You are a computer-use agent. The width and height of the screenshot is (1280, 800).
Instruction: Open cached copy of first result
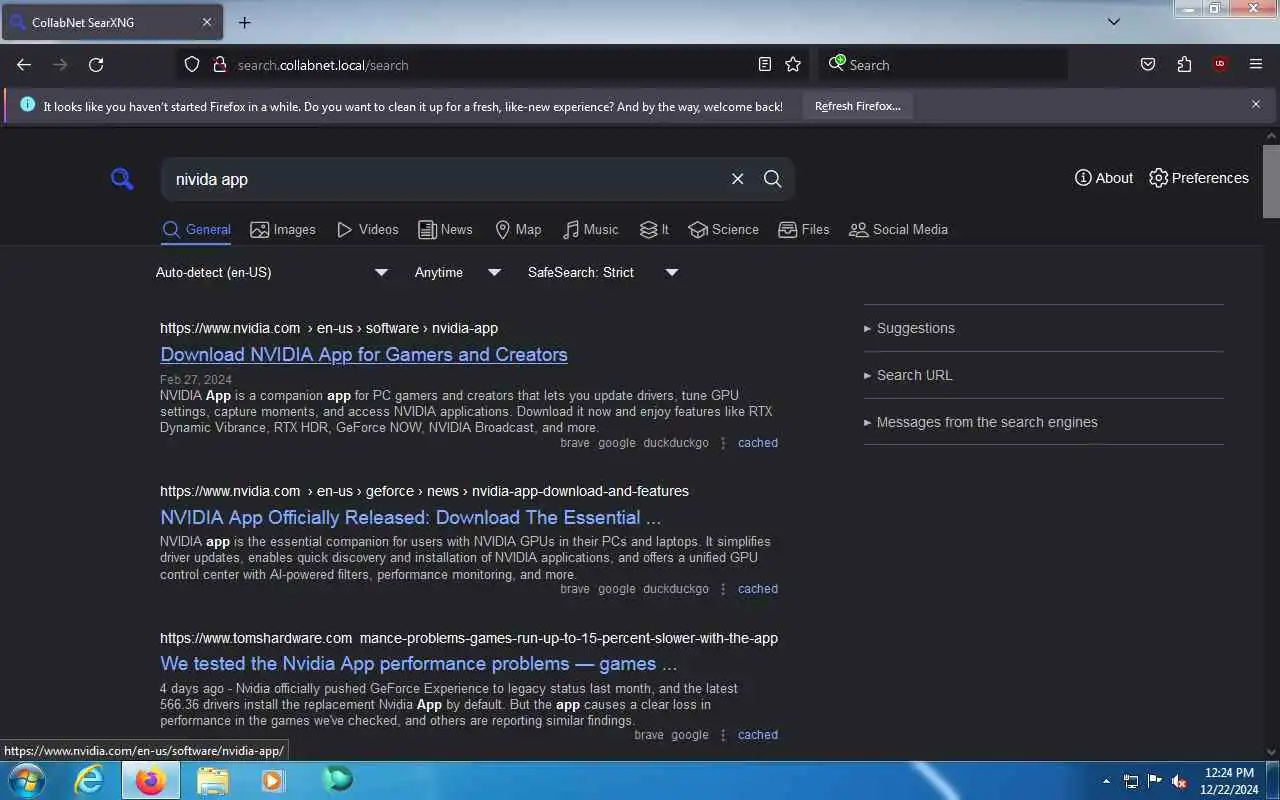758,443
